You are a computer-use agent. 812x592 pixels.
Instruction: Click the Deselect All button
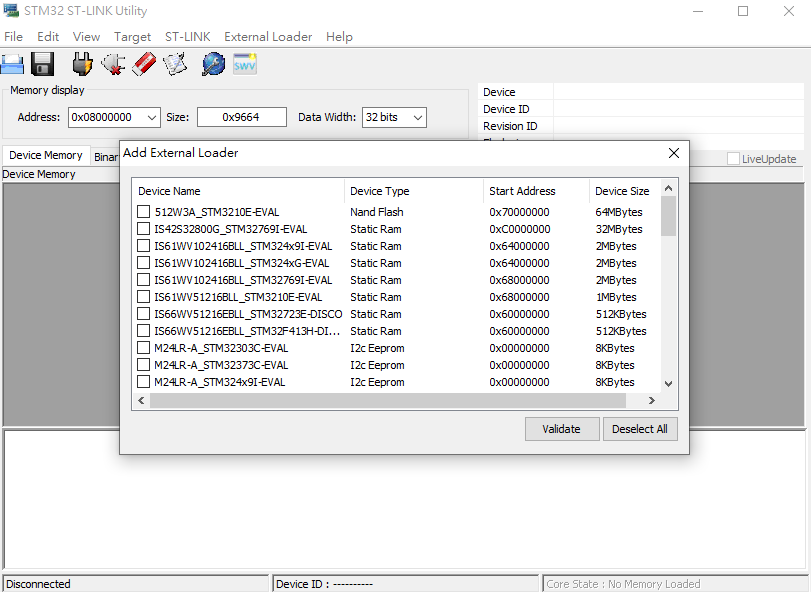point(640,429)
